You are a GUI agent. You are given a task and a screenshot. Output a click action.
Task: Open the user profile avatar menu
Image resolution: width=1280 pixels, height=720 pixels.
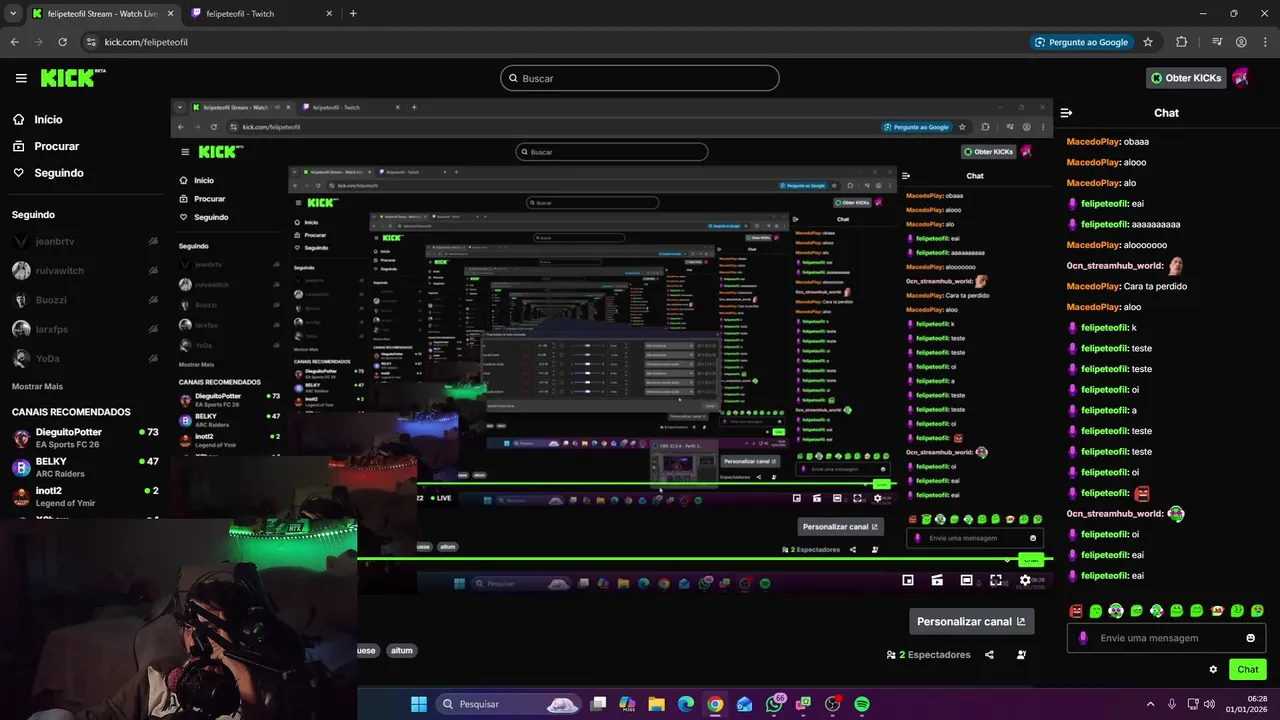click(x=1241, y=78)
